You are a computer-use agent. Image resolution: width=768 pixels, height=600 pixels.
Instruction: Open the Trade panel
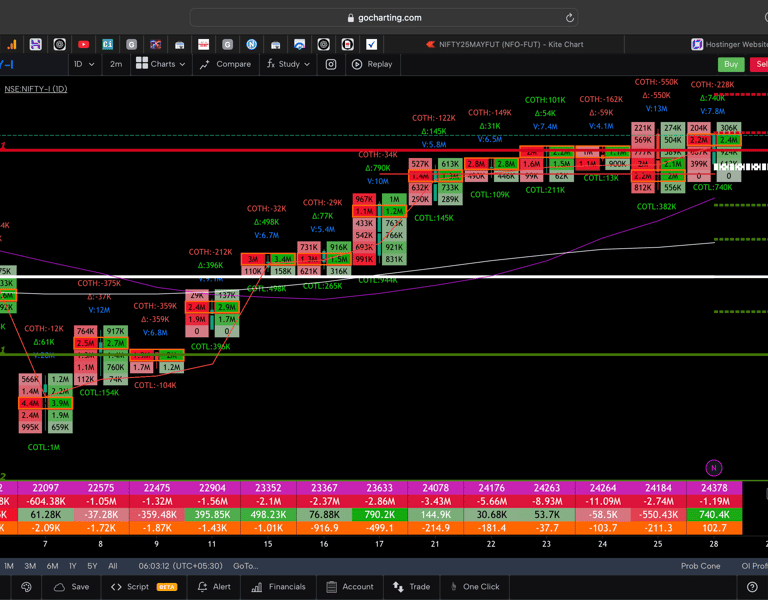[411, 587]
